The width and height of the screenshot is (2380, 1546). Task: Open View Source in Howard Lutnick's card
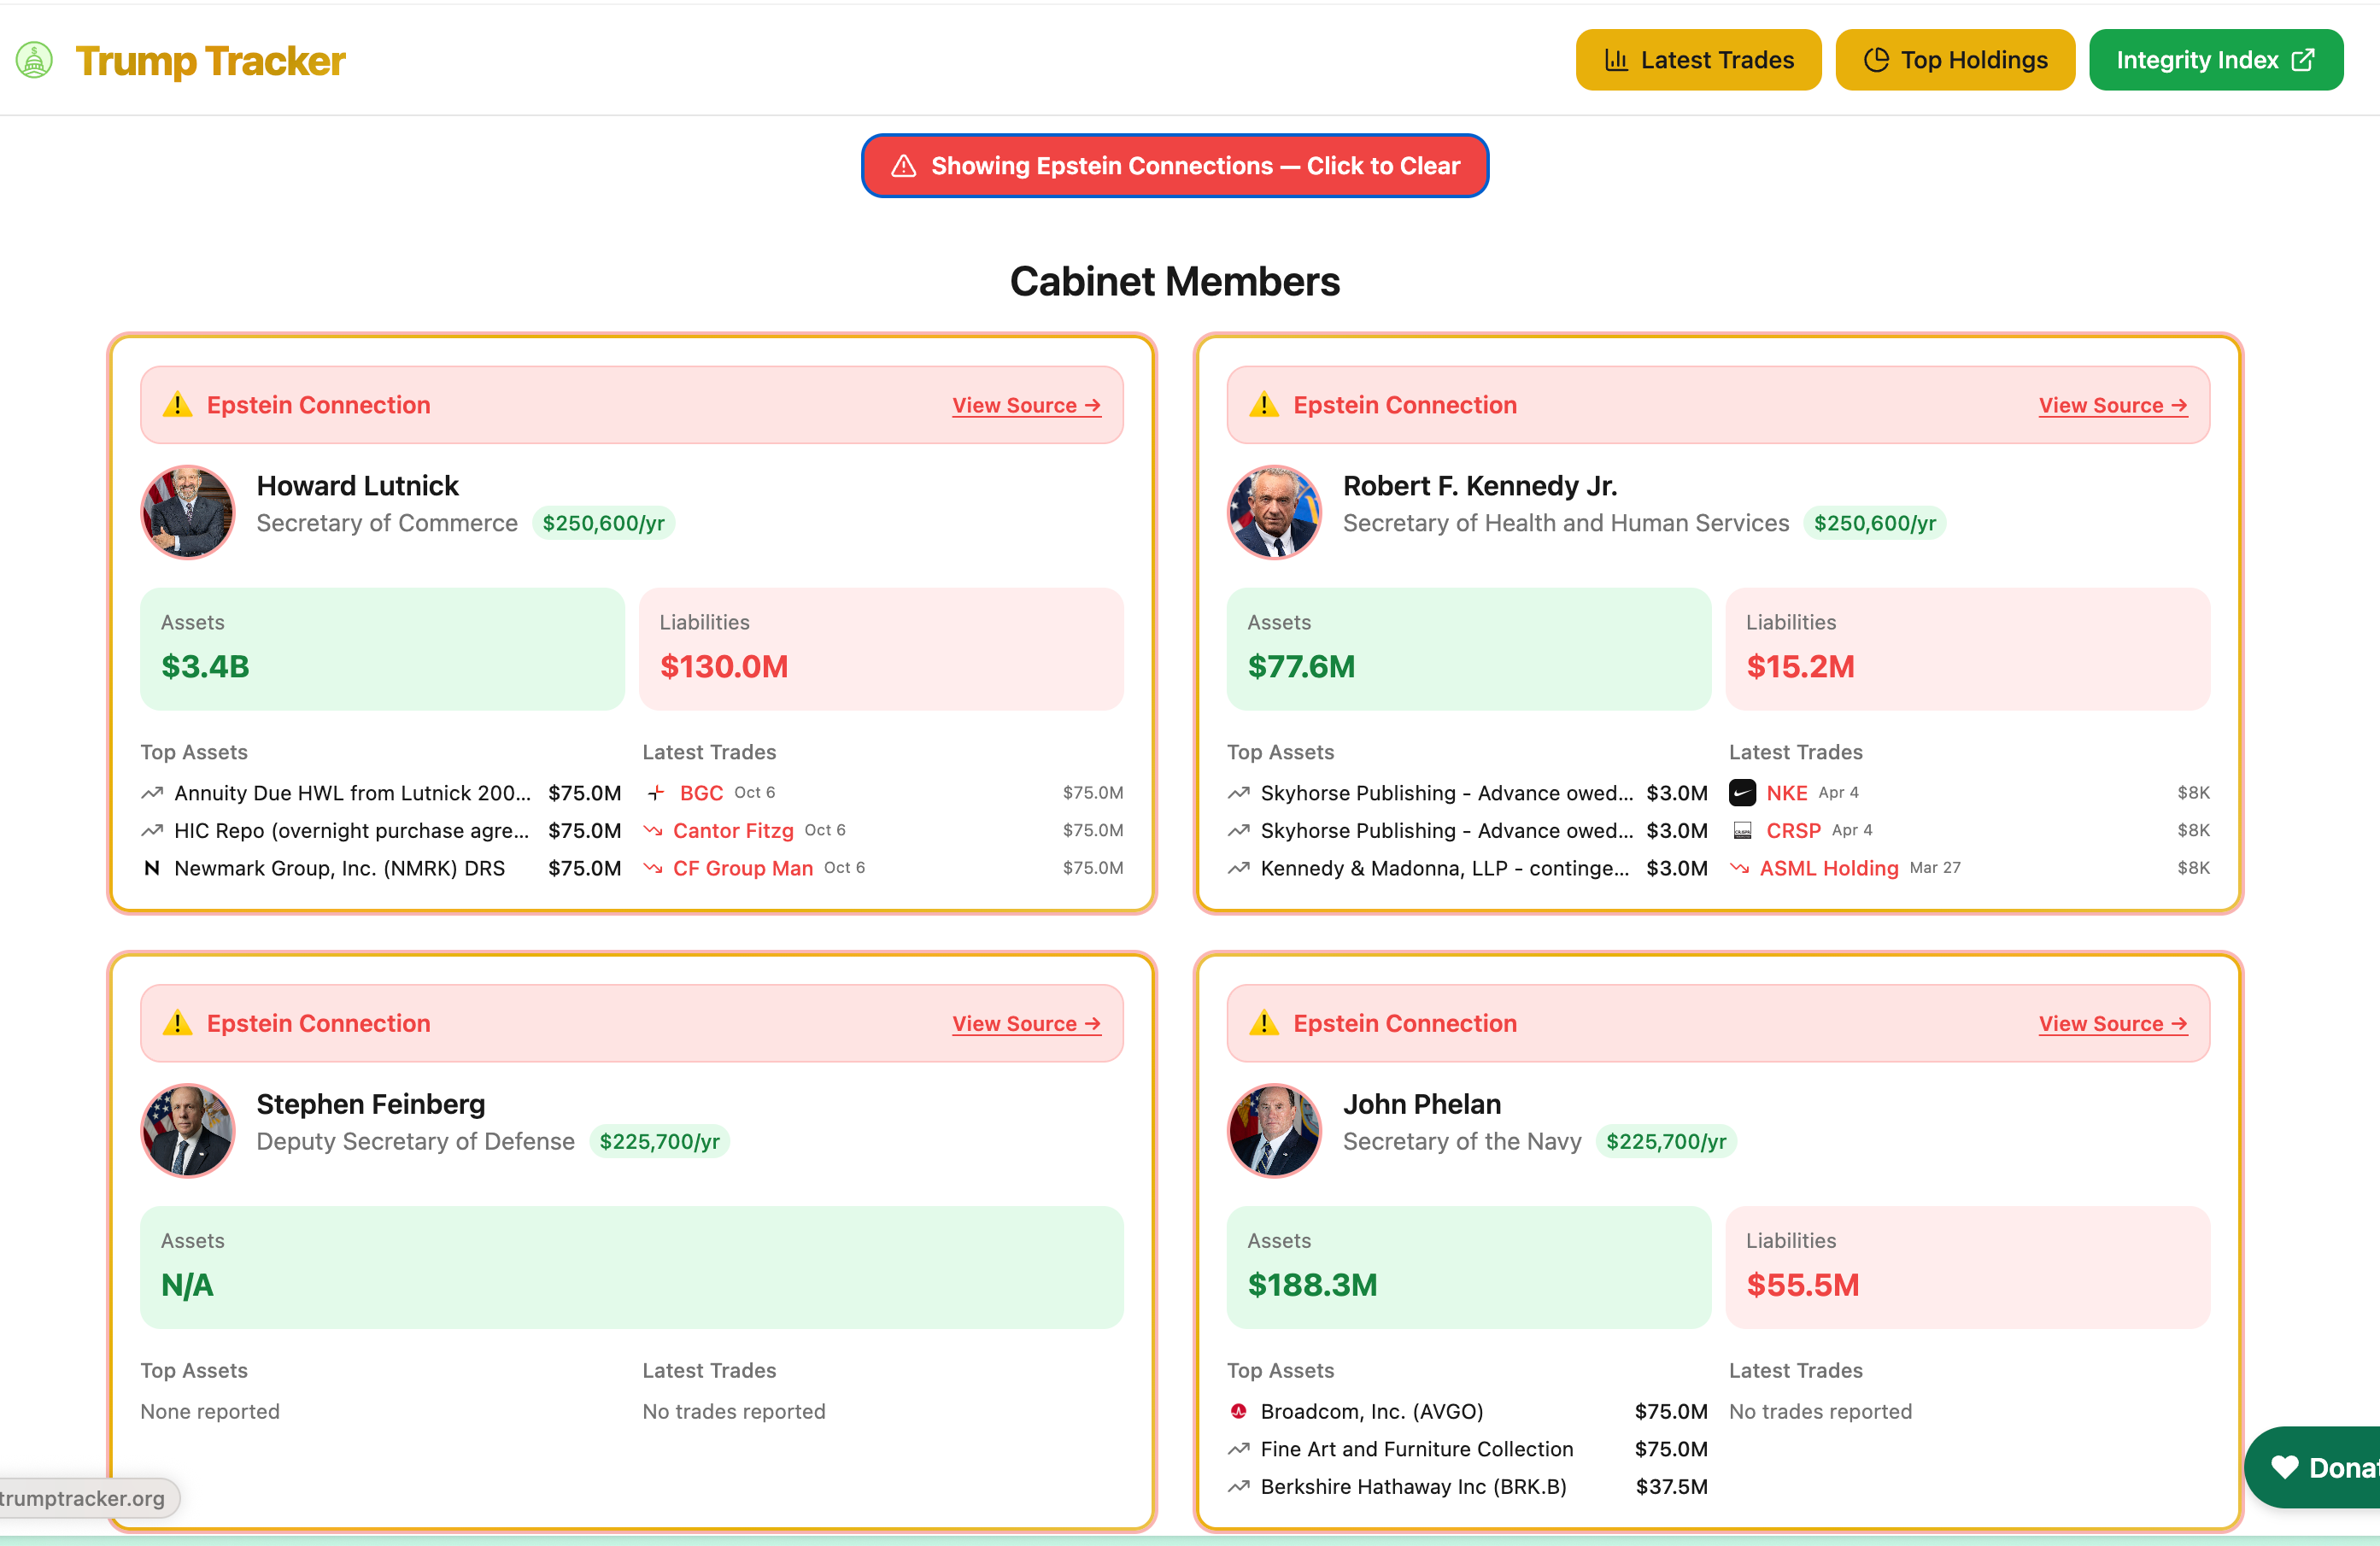(x=1026, y=405)
